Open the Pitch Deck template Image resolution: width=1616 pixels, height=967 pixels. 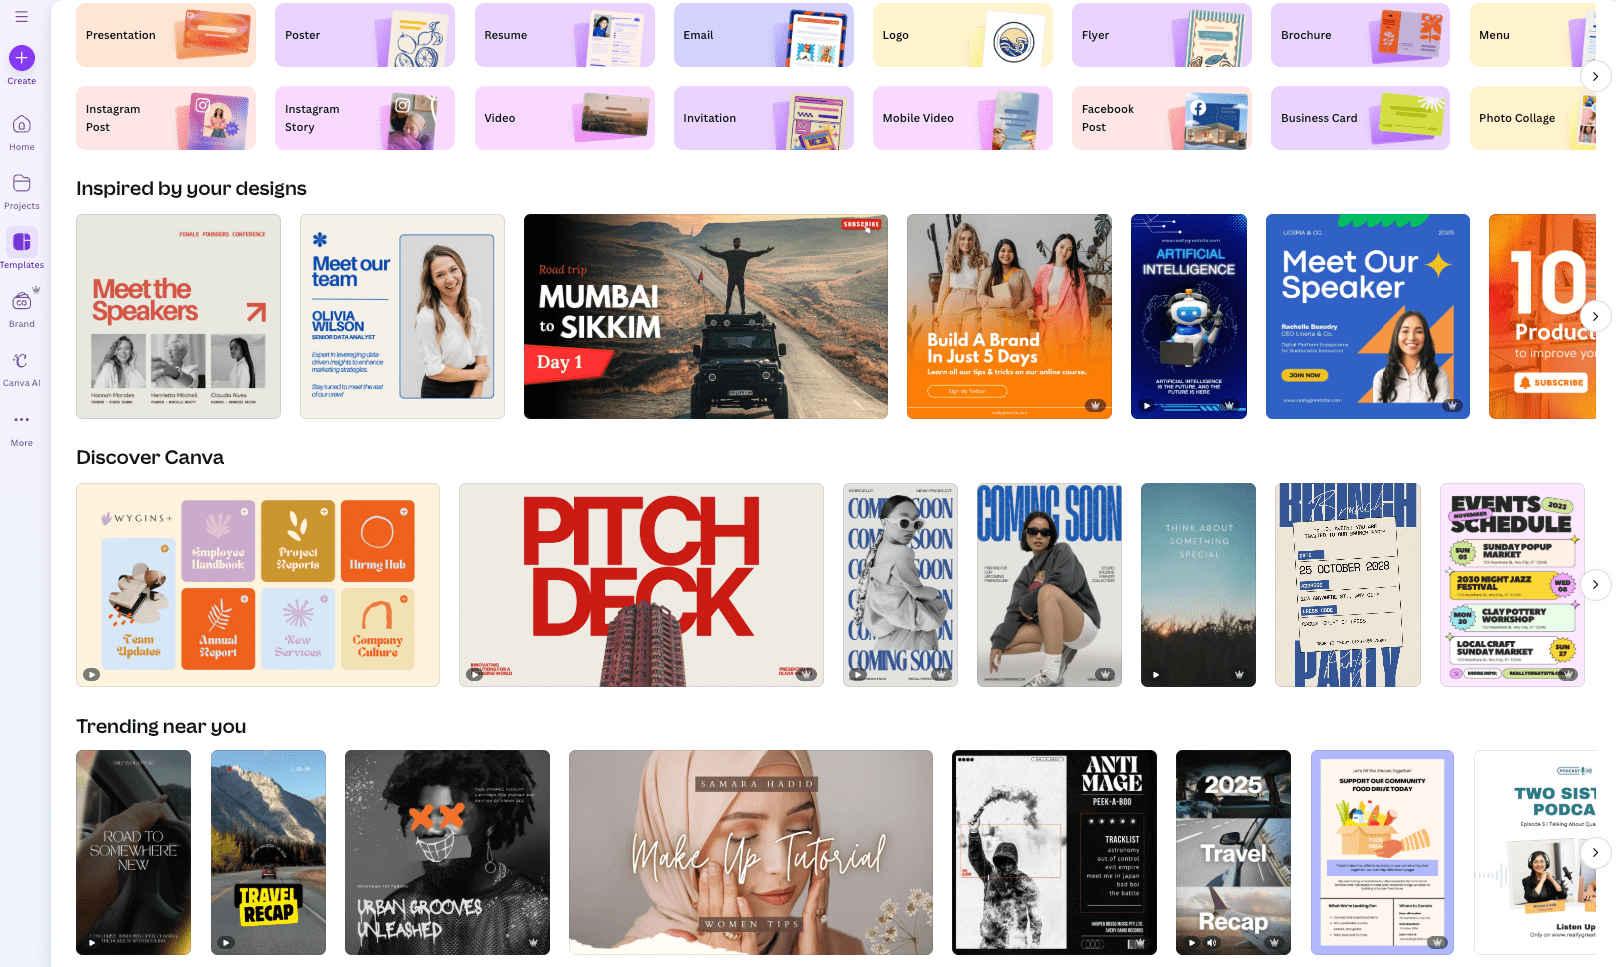coord(640,585)
